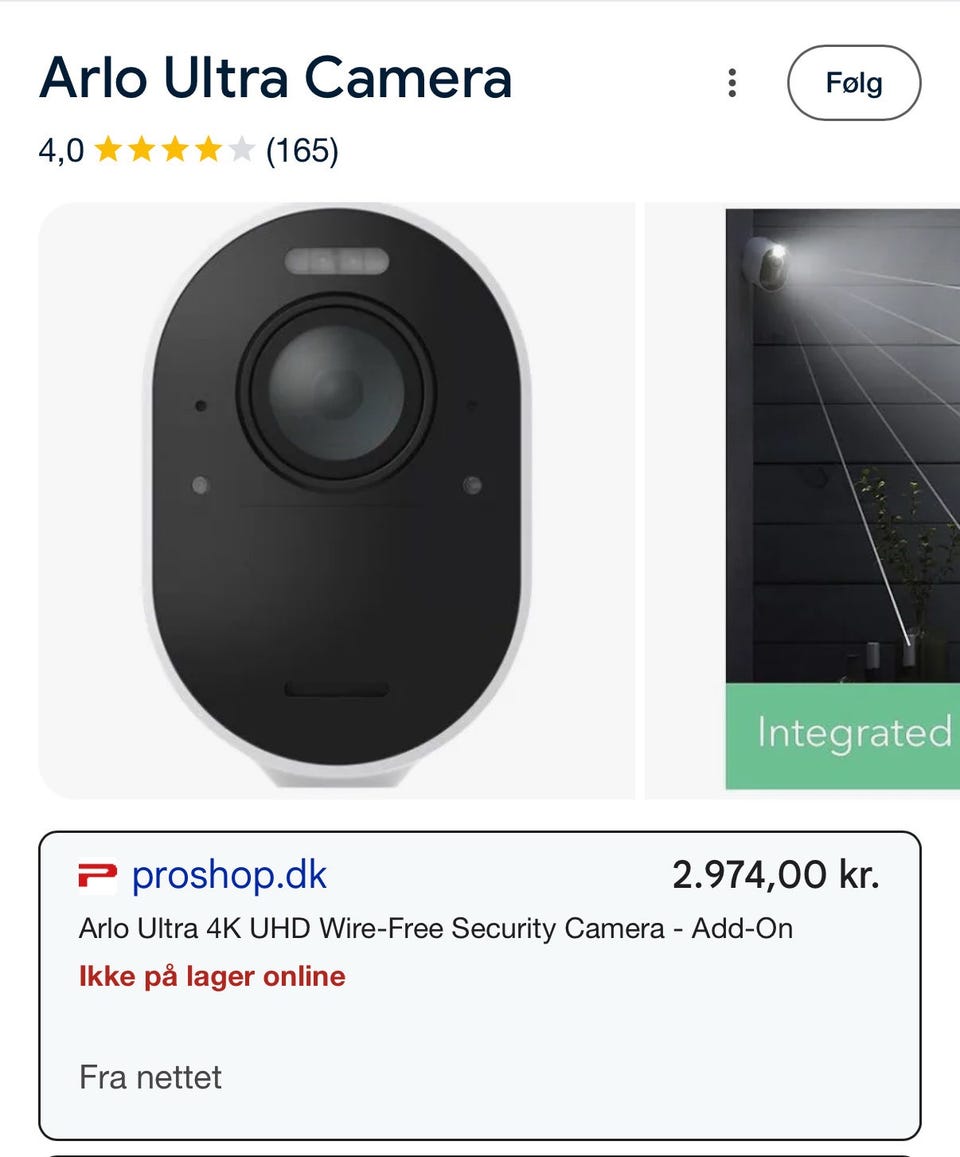Viewport: 960px width, 1157px height.
Task: Click the Ikke på lager online status
Action: click(x=212, y=976)
